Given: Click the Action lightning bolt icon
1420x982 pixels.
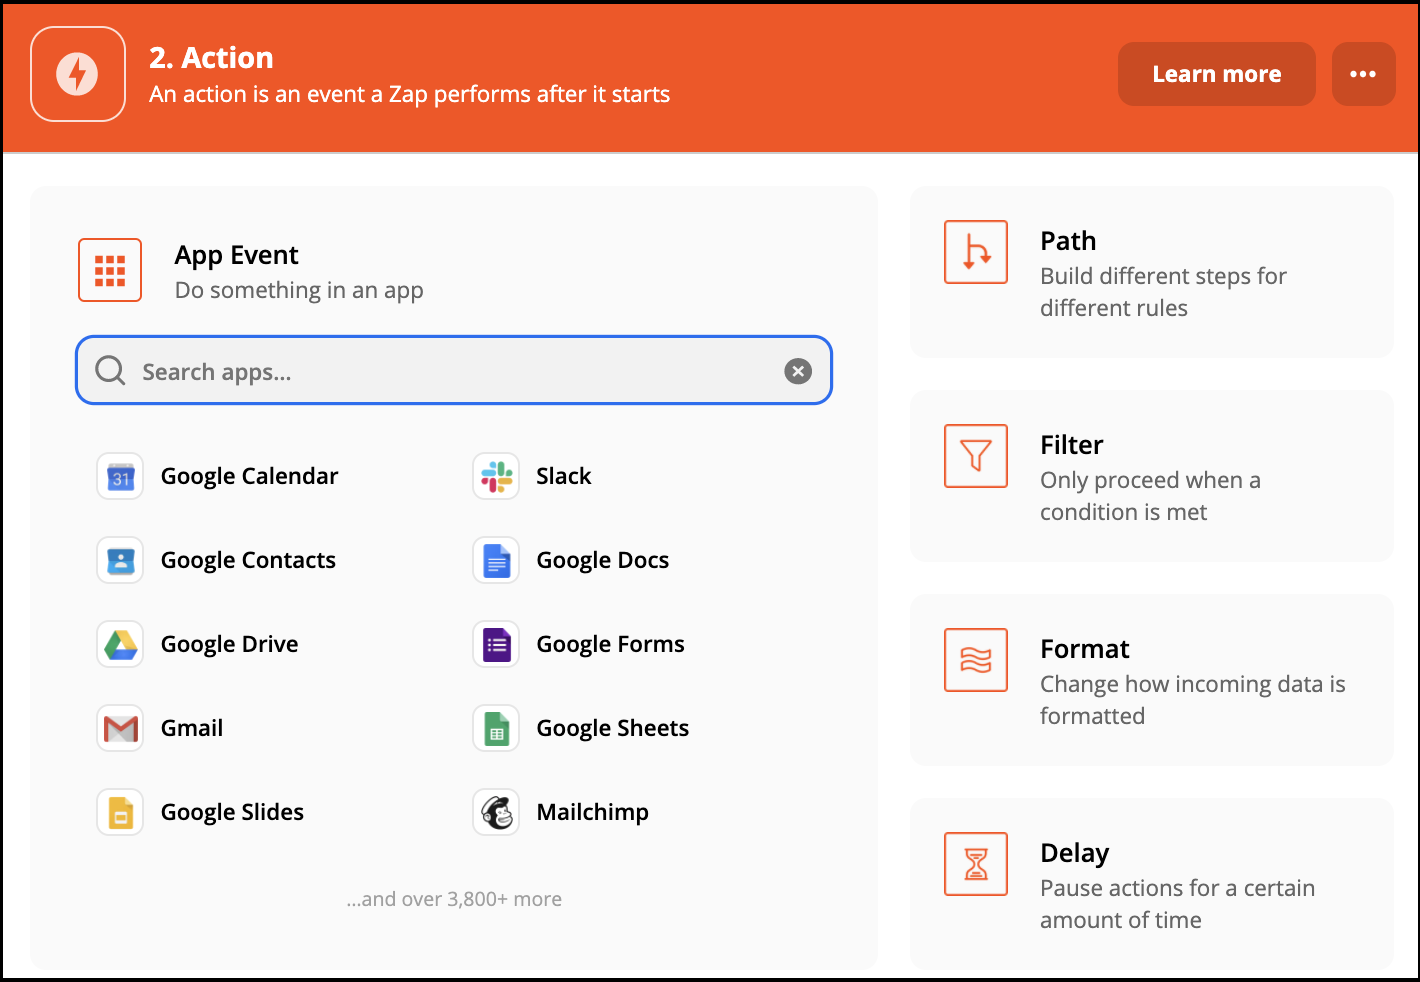Looking at the screenshot, I should tap(78, 74).
